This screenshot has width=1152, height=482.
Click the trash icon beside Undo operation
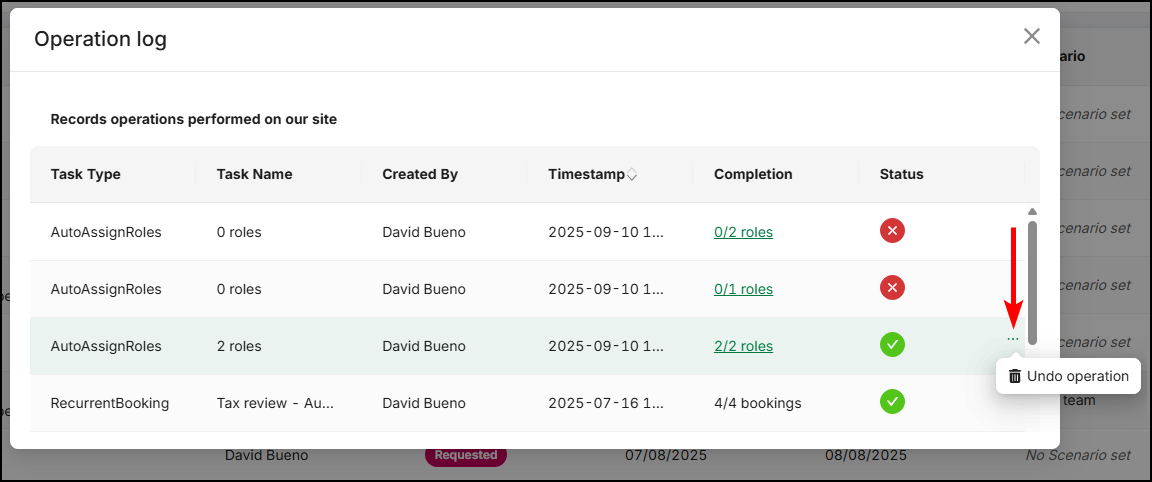click(x=1015, y=376)
